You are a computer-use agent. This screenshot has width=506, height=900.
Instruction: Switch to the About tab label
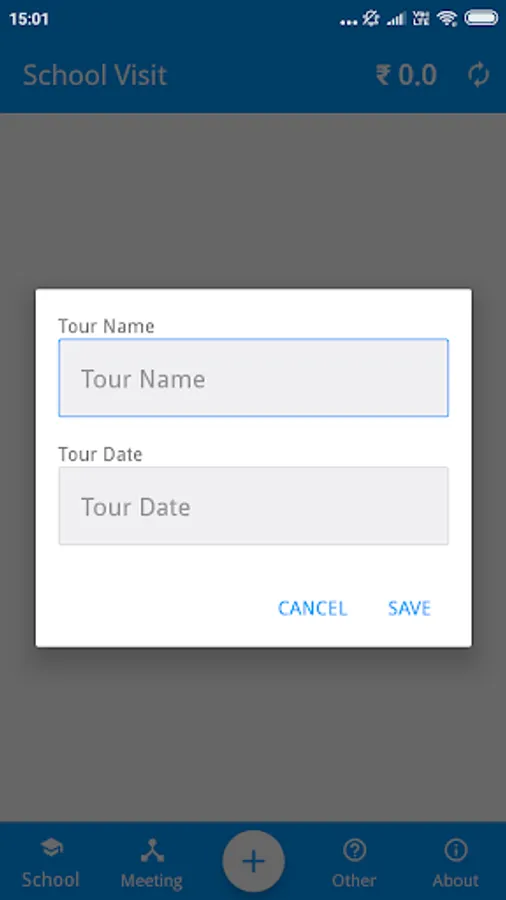tap(456, 880)
